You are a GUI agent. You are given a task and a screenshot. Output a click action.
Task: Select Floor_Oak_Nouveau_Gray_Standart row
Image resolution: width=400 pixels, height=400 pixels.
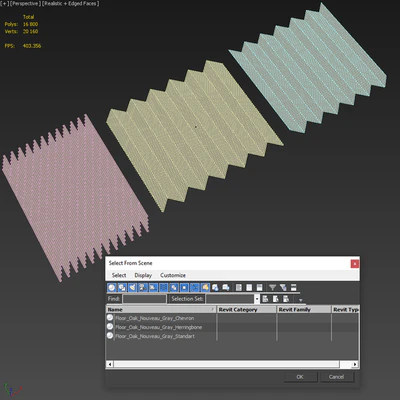point(155,336)
